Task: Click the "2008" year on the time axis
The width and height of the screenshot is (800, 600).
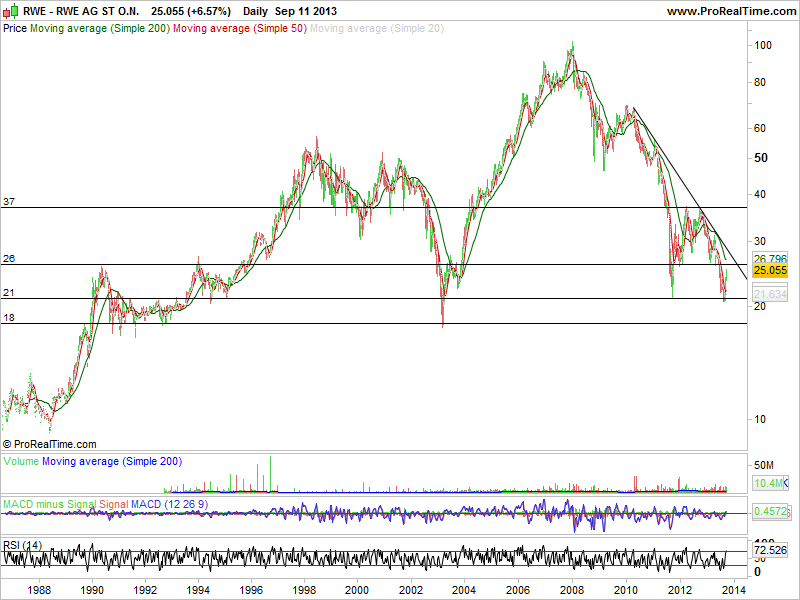Action: [x=572, y=590]
